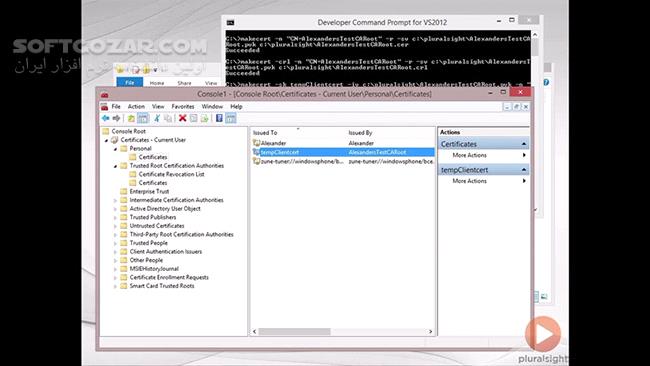
Task: Select Certificate Enrollment Requests folder
Action: coord(169,277)
